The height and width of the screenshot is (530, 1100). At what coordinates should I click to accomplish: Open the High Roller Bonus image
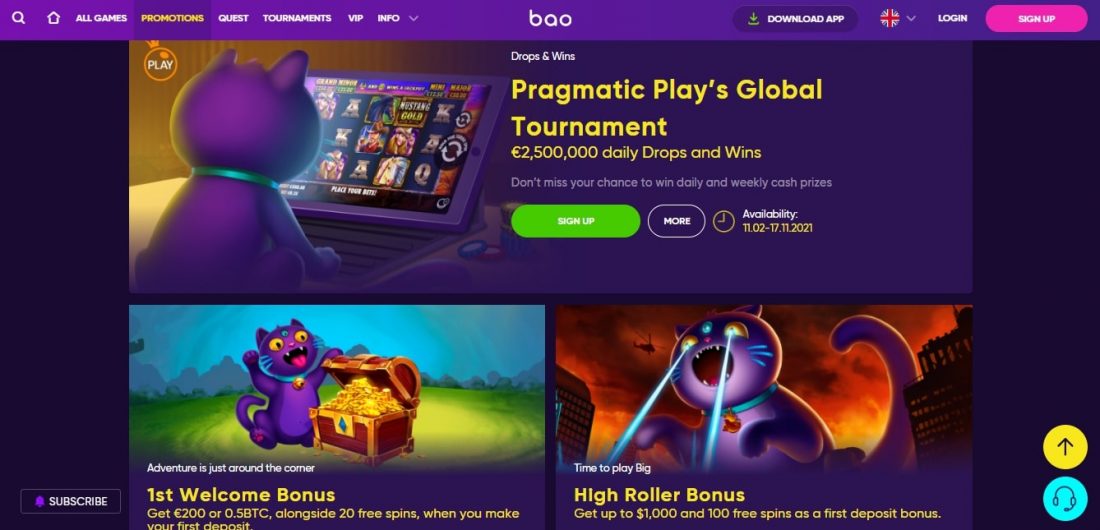764,388
